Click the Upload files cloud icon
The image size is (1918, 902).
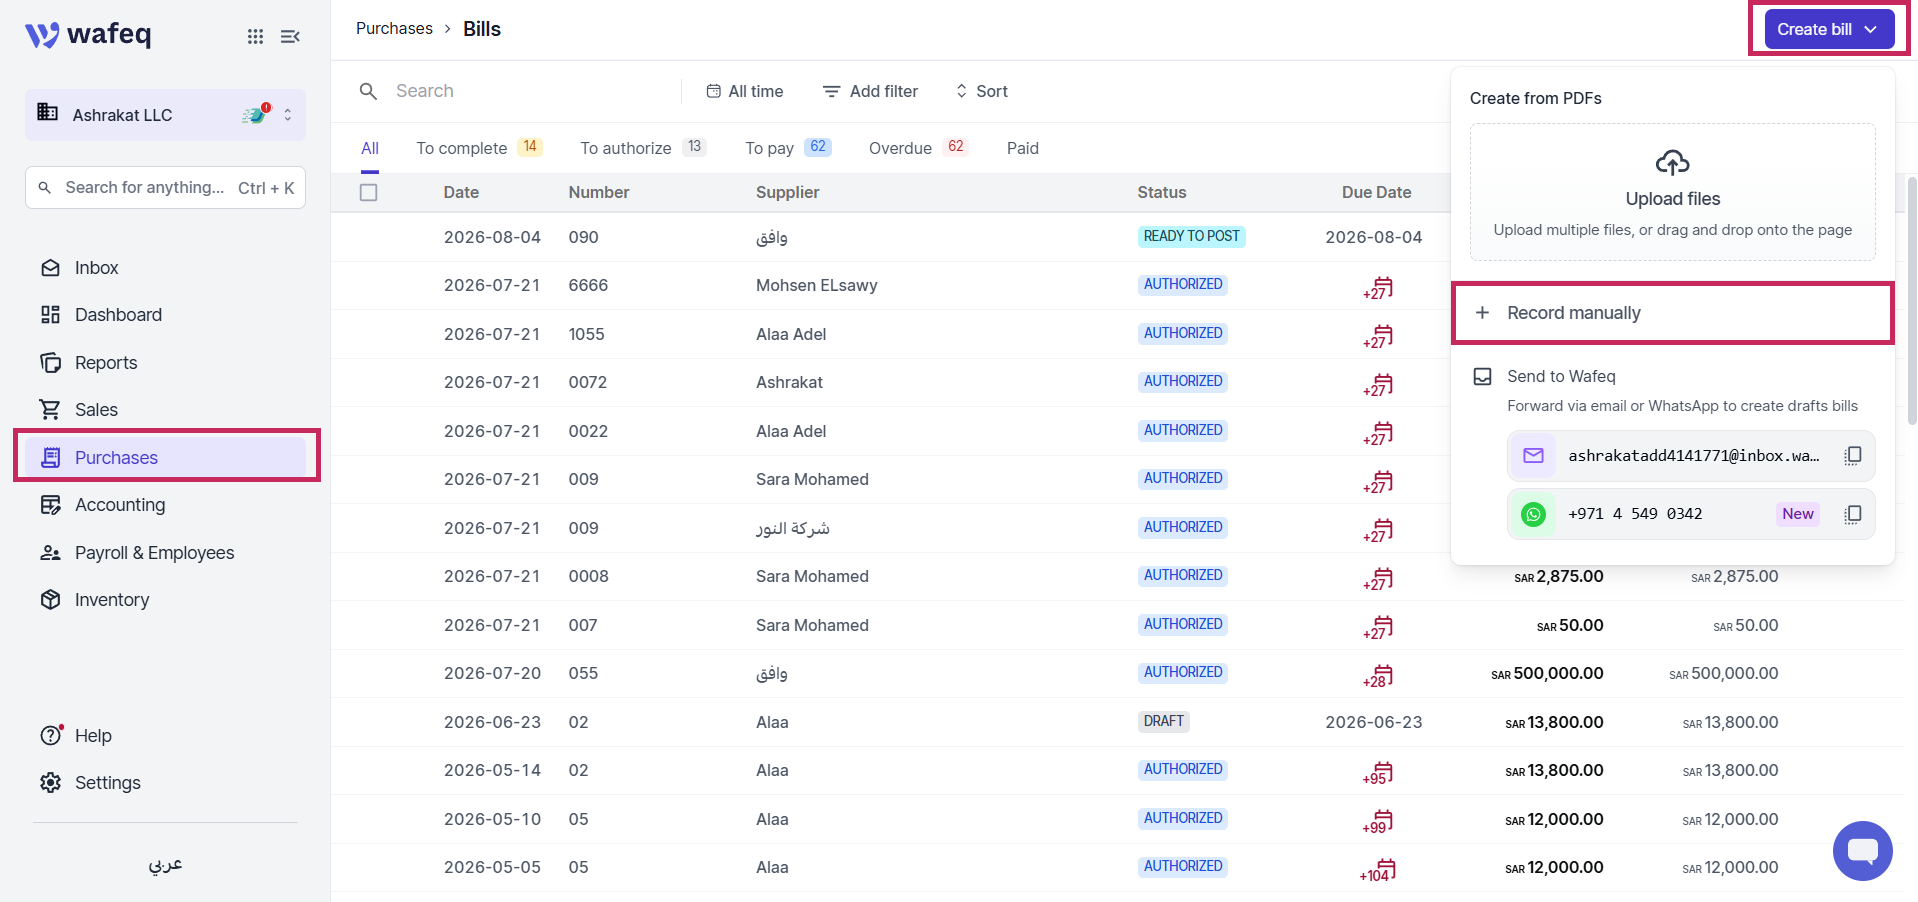pos(1673,162)
